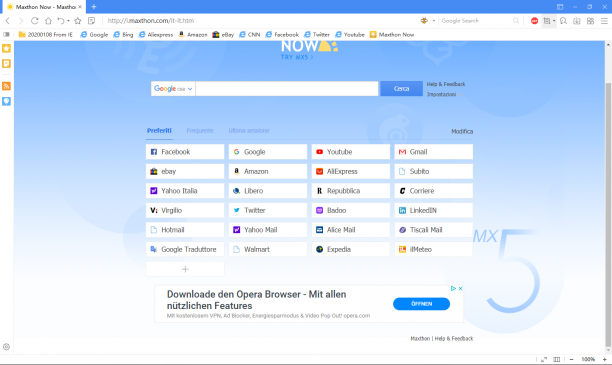The image size is (612, 365).
Task: Expand the snapshot tool dropdown arrow
Action: click(554, 21)
